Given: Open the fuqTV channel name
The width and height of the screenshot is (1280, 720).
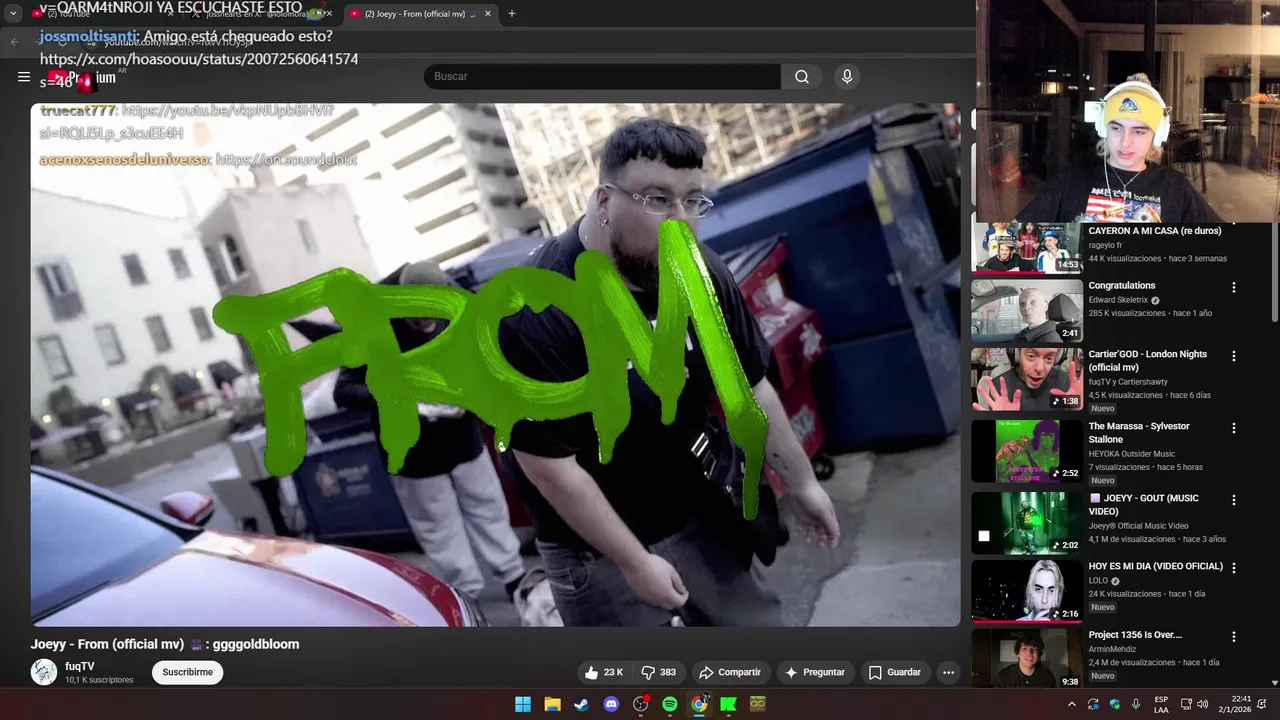Looking at the screenshot, I should point(80,667).
